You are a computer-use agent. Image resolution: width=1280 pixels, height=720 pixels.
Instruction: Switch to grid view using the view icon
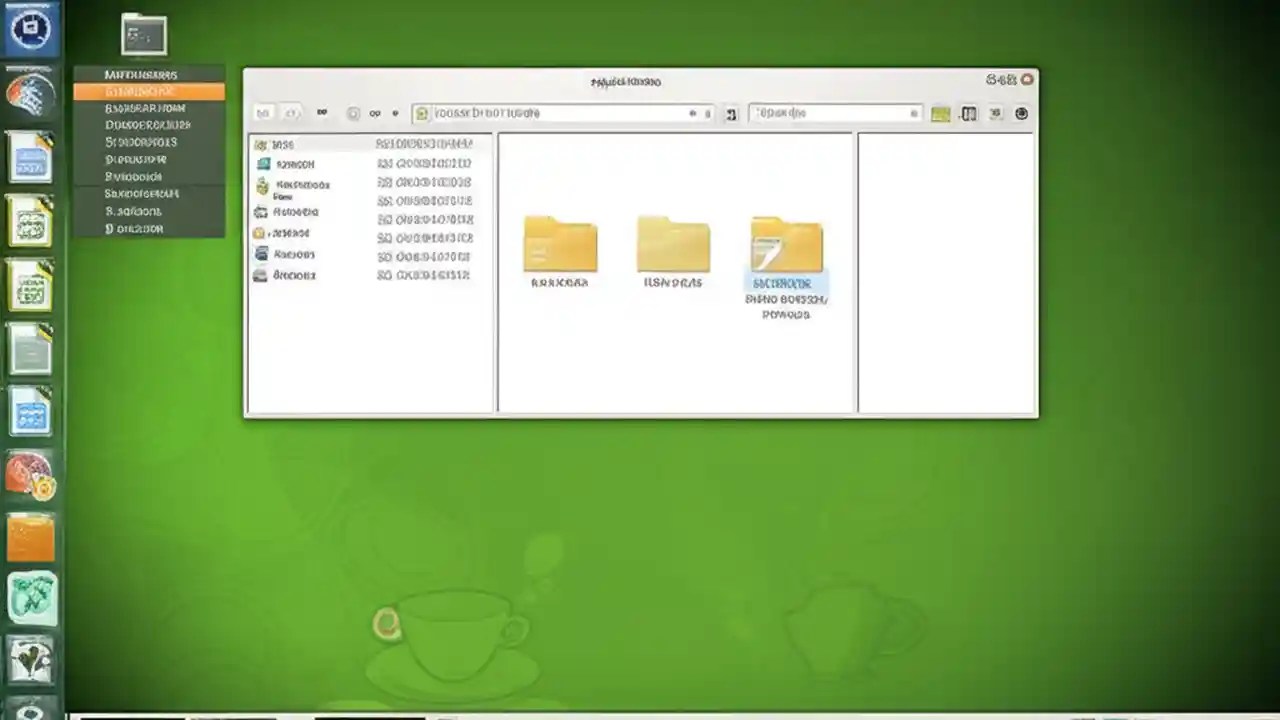(x=940, y=113)
